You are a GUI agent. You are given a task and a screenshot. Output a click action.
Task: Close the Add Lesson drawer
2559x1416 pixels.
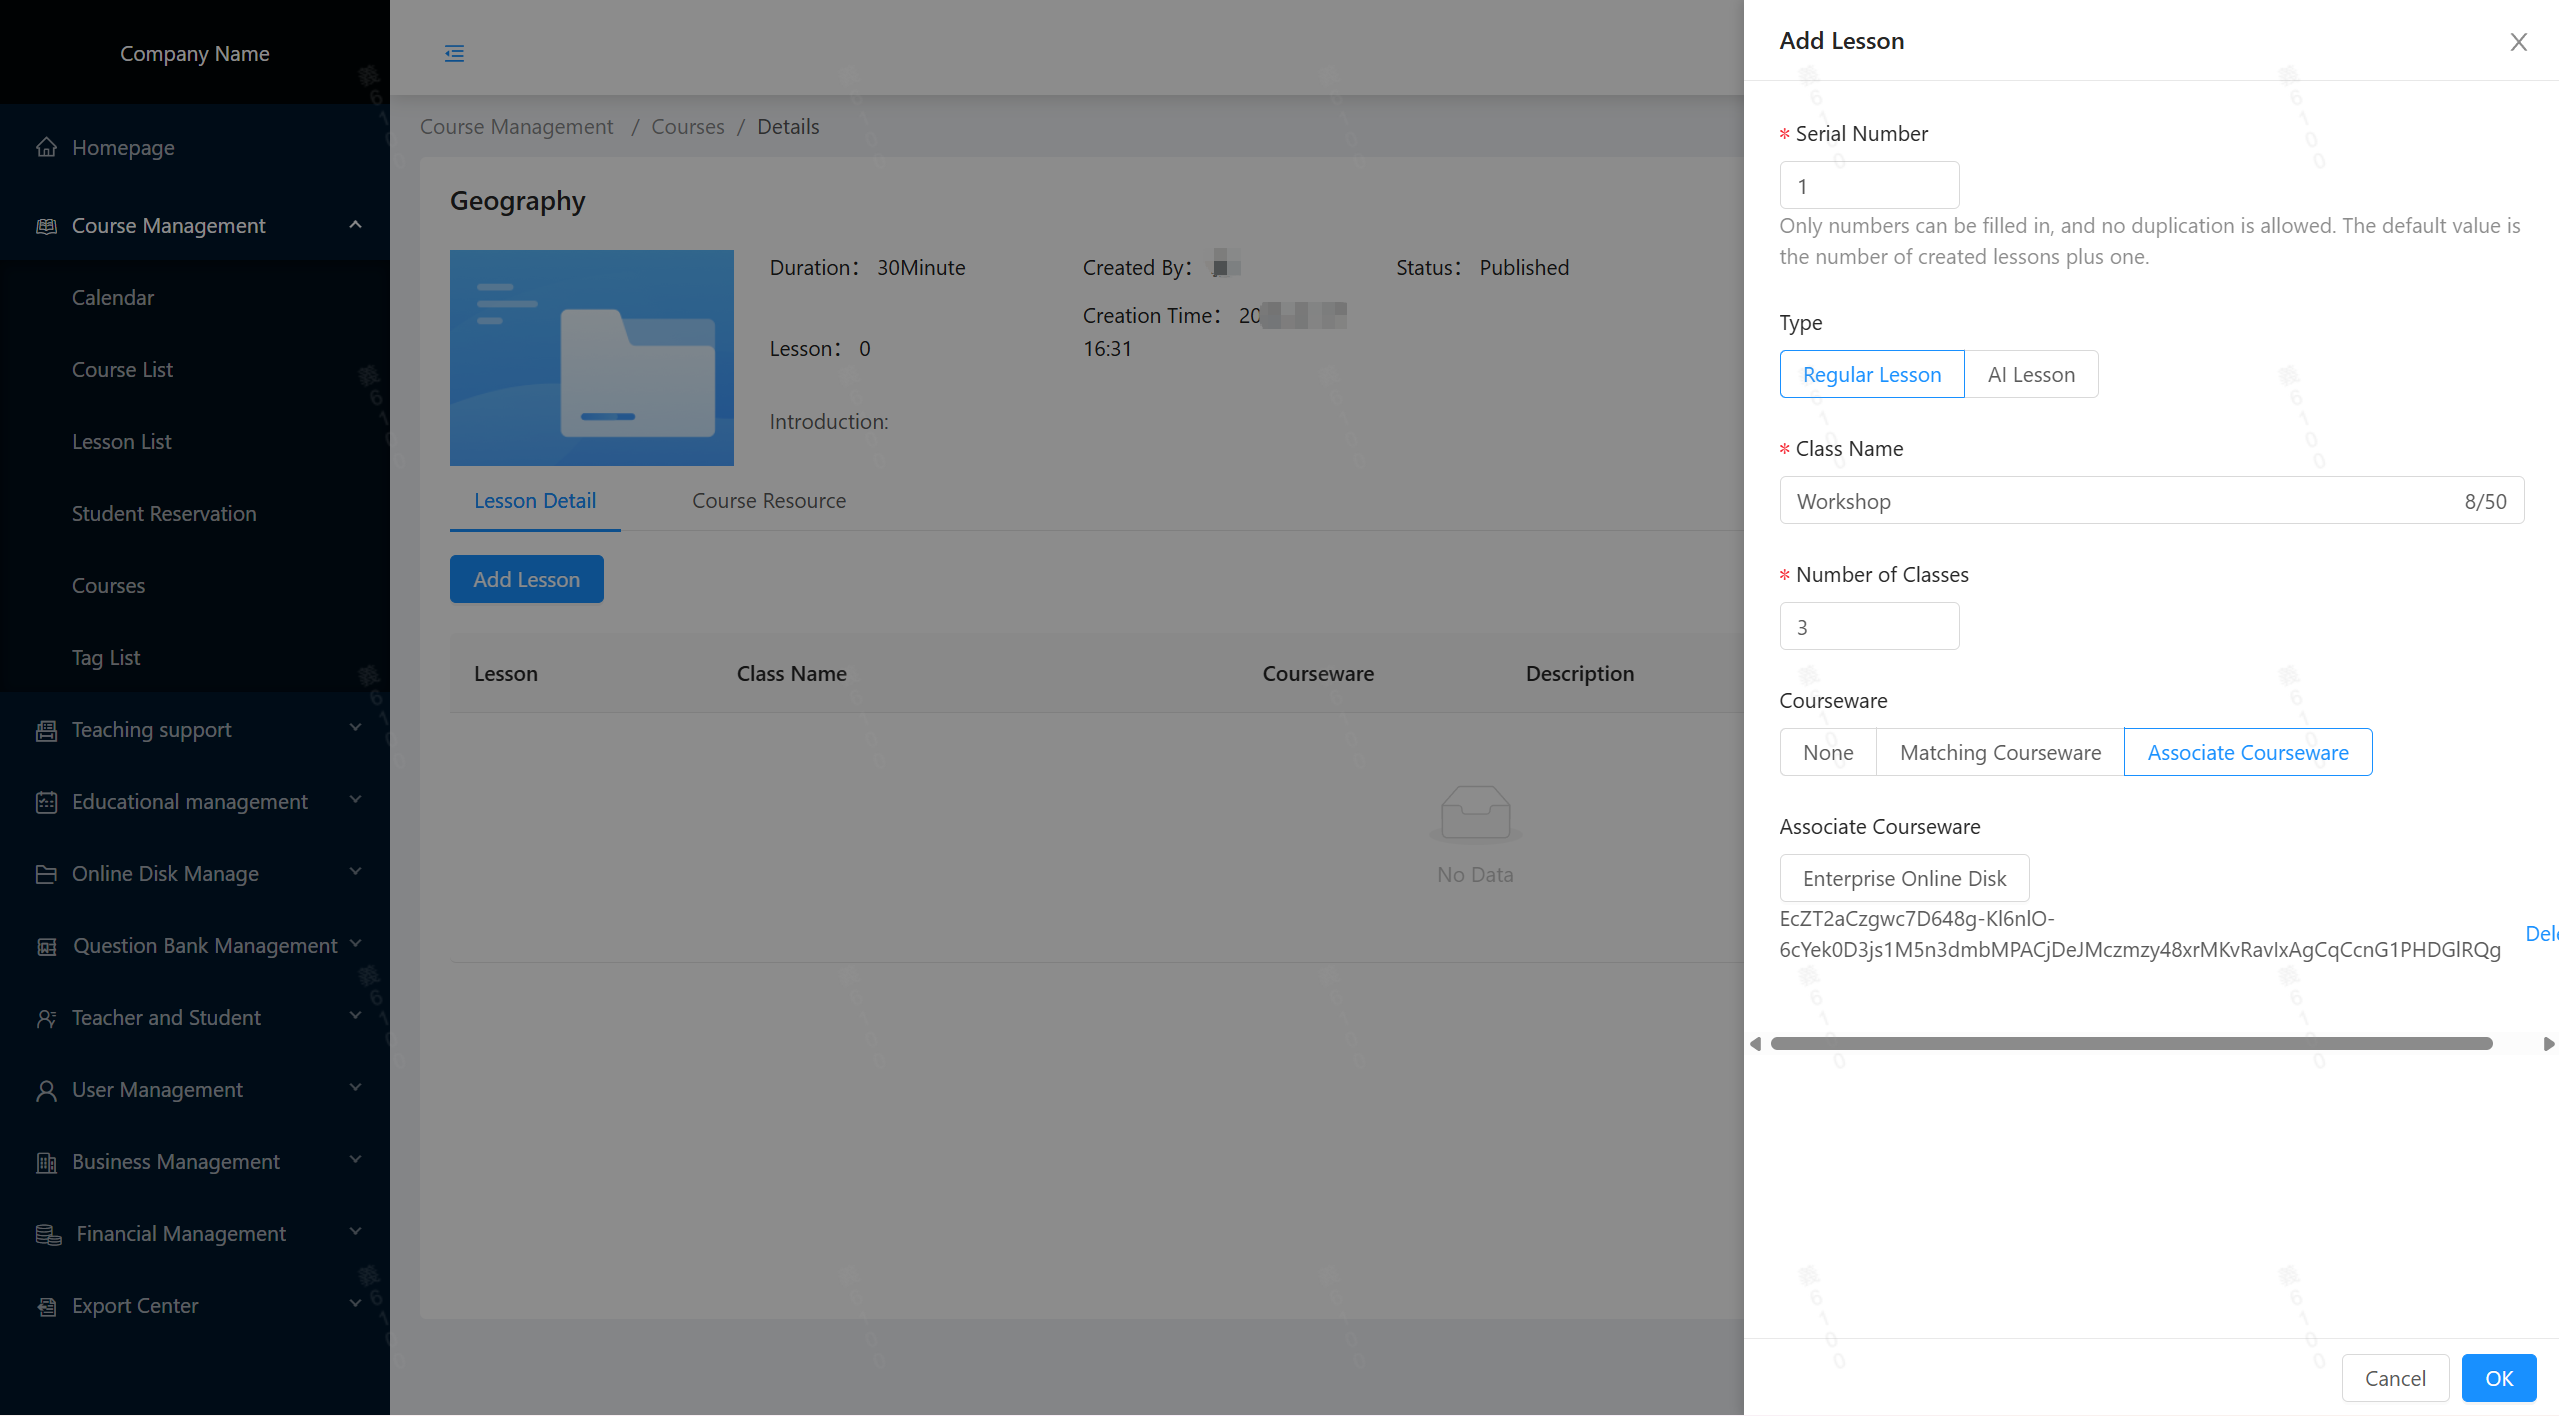(2518, 42)
